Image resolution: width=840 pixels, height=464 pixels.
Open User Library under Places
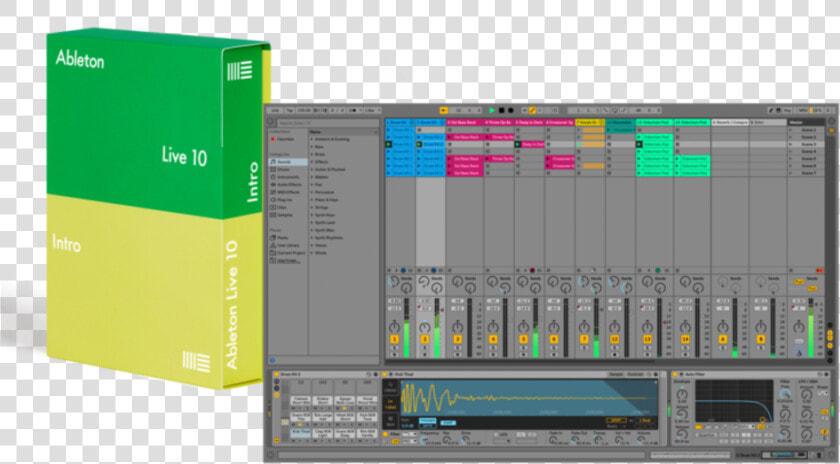click(287, 245)
